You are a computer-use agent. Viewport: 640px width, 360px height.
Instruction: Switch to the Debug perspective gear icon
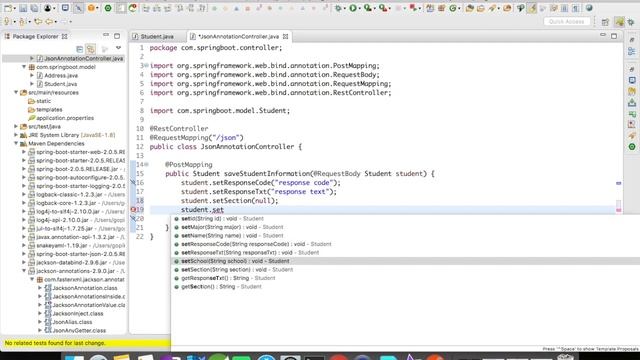point(631,22)
